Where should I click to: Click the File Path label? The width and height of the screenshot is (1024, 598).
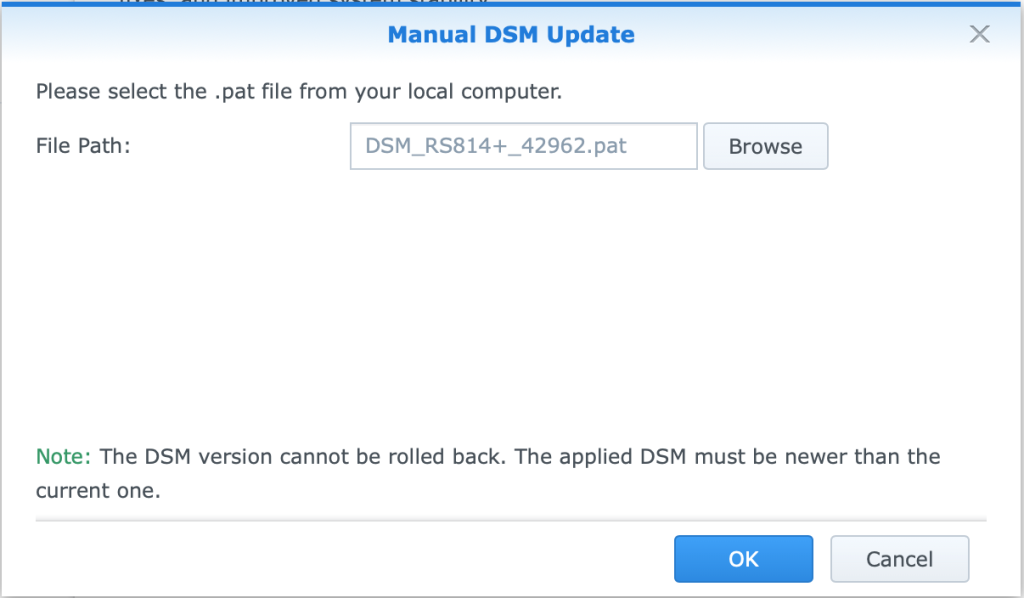tap(83, 146)
